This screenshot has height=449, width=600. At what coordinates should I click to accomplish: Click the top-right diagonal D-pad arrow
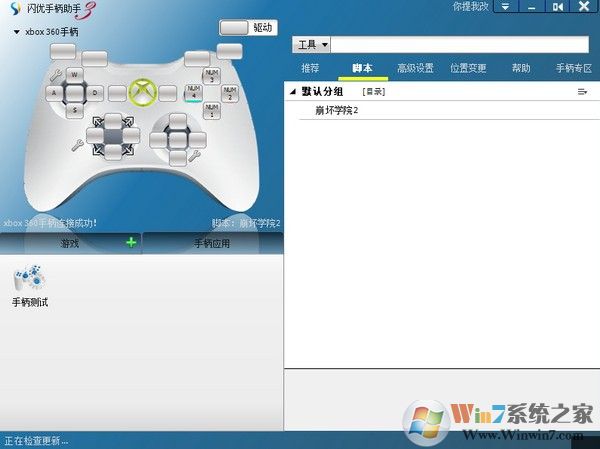click(129, 122)
